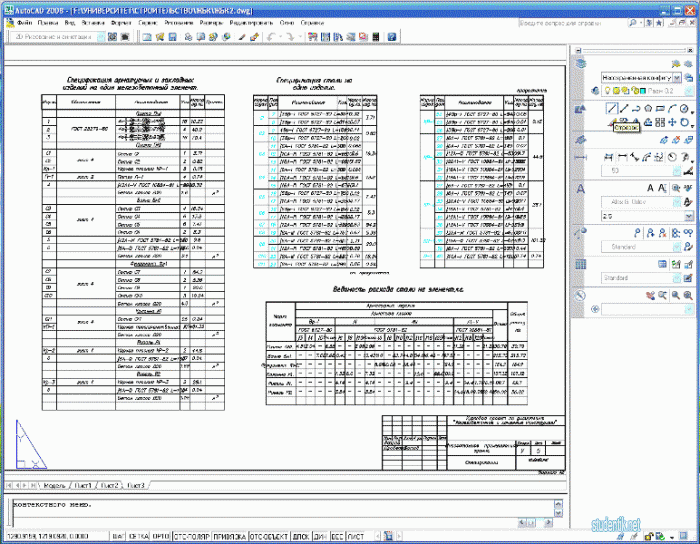
Task: Click the Help question mark icon
Action: [392, 37]
